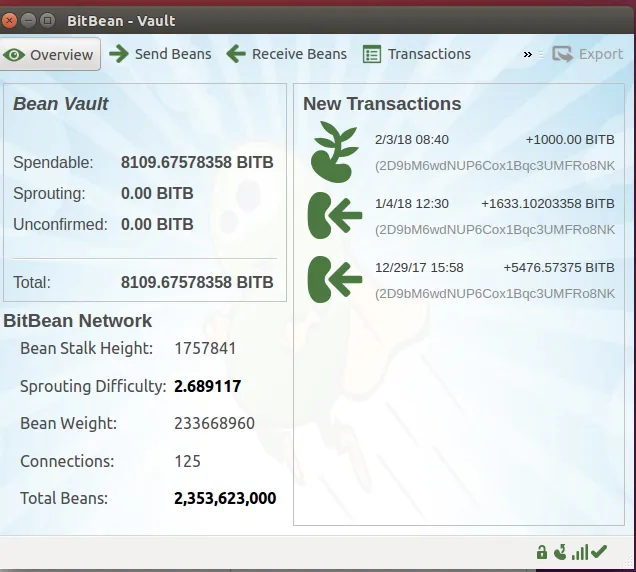The width and height of the screenshot is (636, 572).
Task: Click the wallet lock status icon
Action: [x=541, y=552]
